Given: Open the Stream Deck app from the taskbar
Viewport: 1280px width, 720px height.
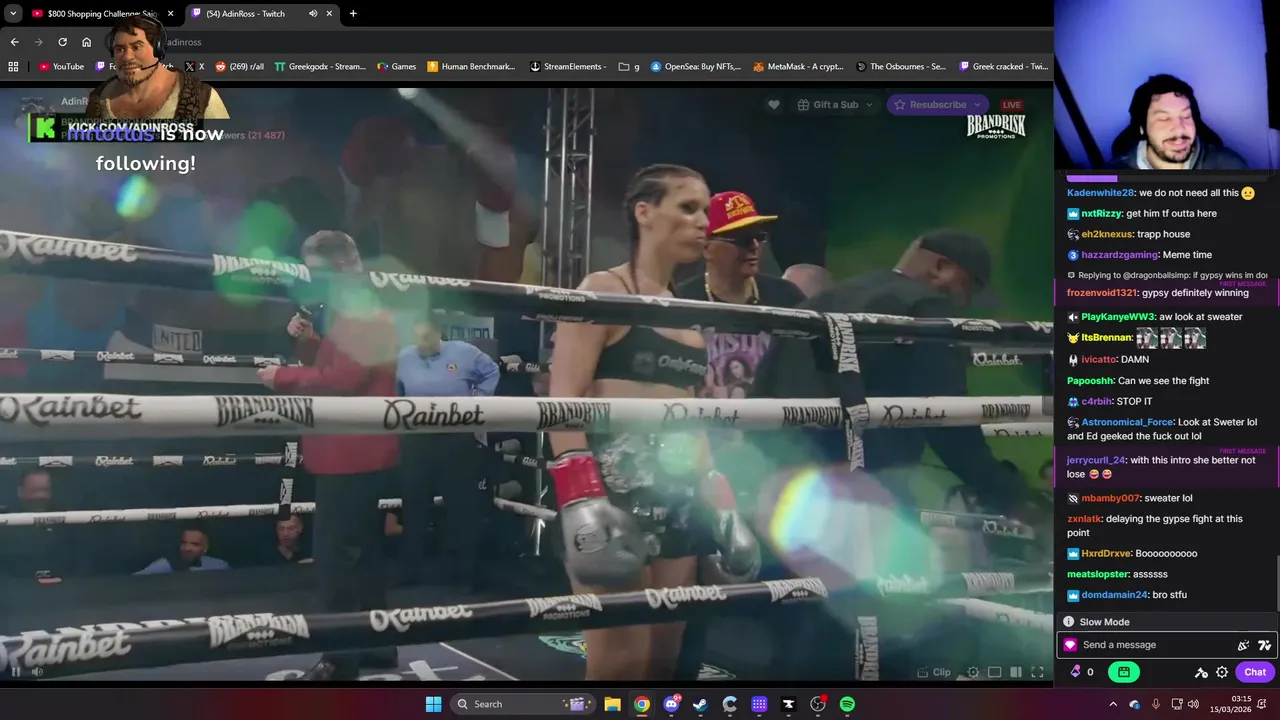Looking at the screenshot, I should pyautogui.click(x=759, y=704).
